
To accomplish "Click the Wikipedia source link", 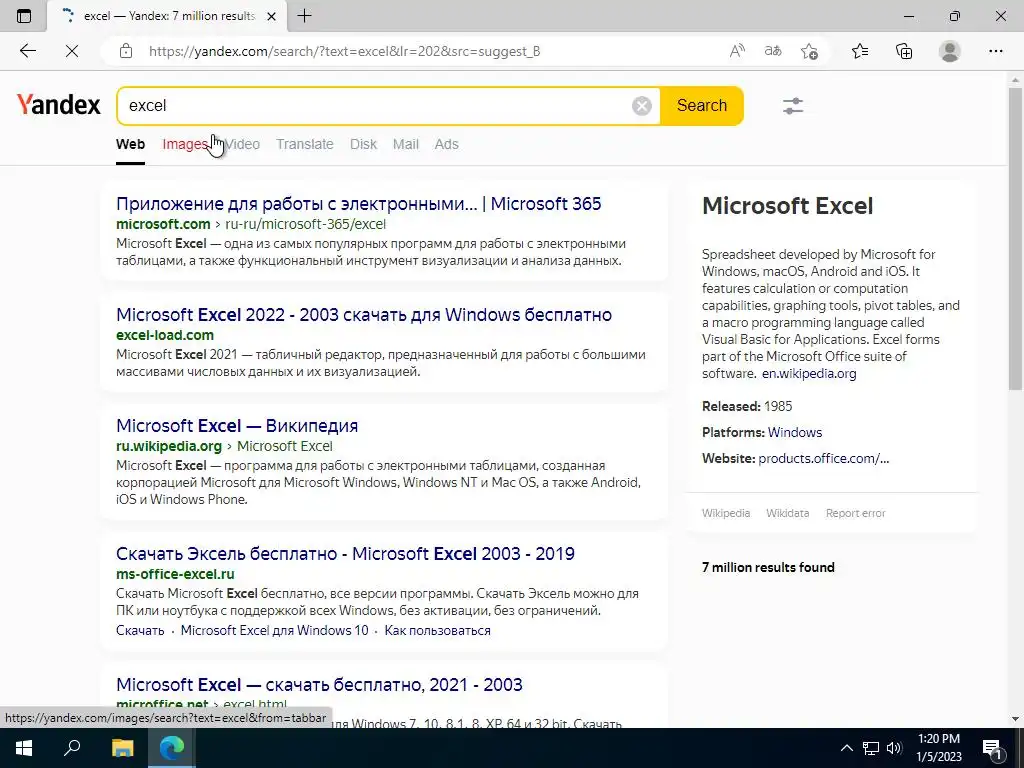I will click(x=726, y=513).
